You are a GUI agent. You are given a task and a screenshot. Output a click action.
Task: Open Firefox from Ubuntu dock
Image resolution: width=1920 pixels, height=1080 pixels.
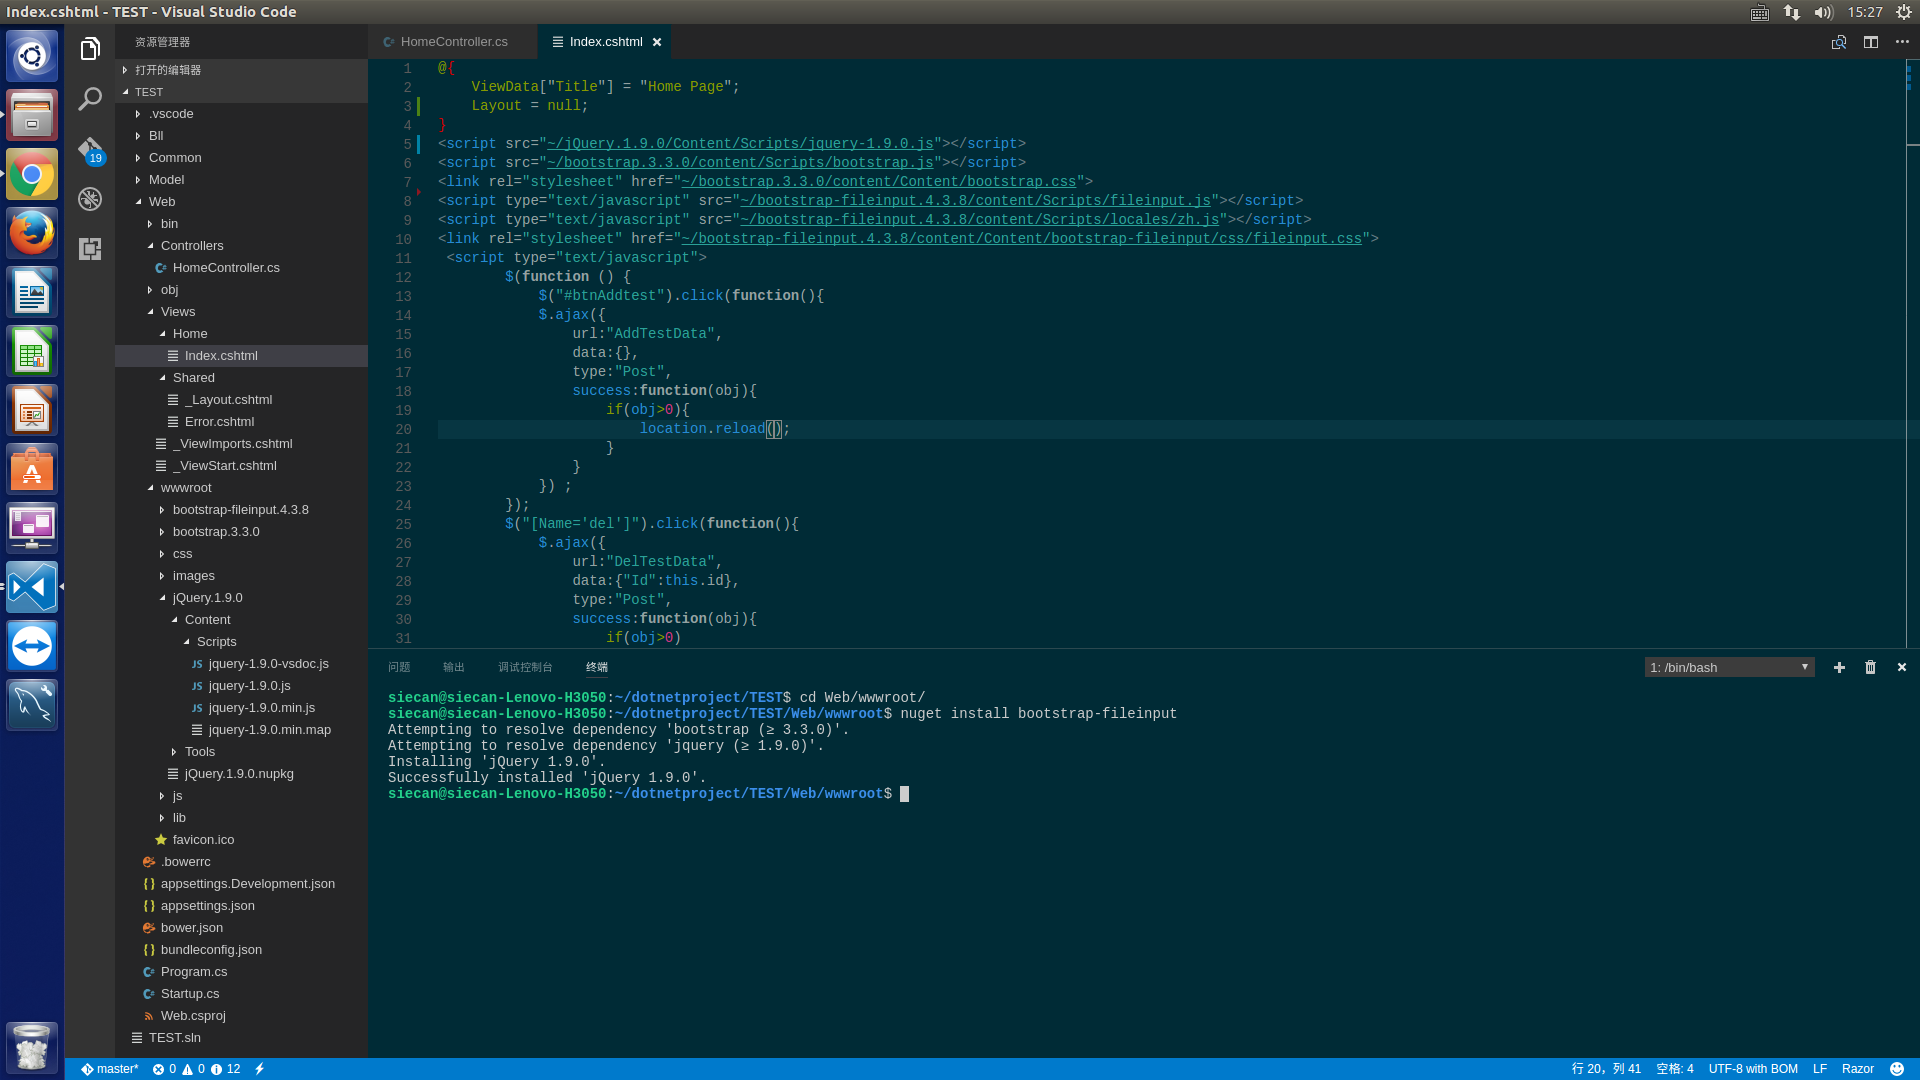(x=32, y=234)
